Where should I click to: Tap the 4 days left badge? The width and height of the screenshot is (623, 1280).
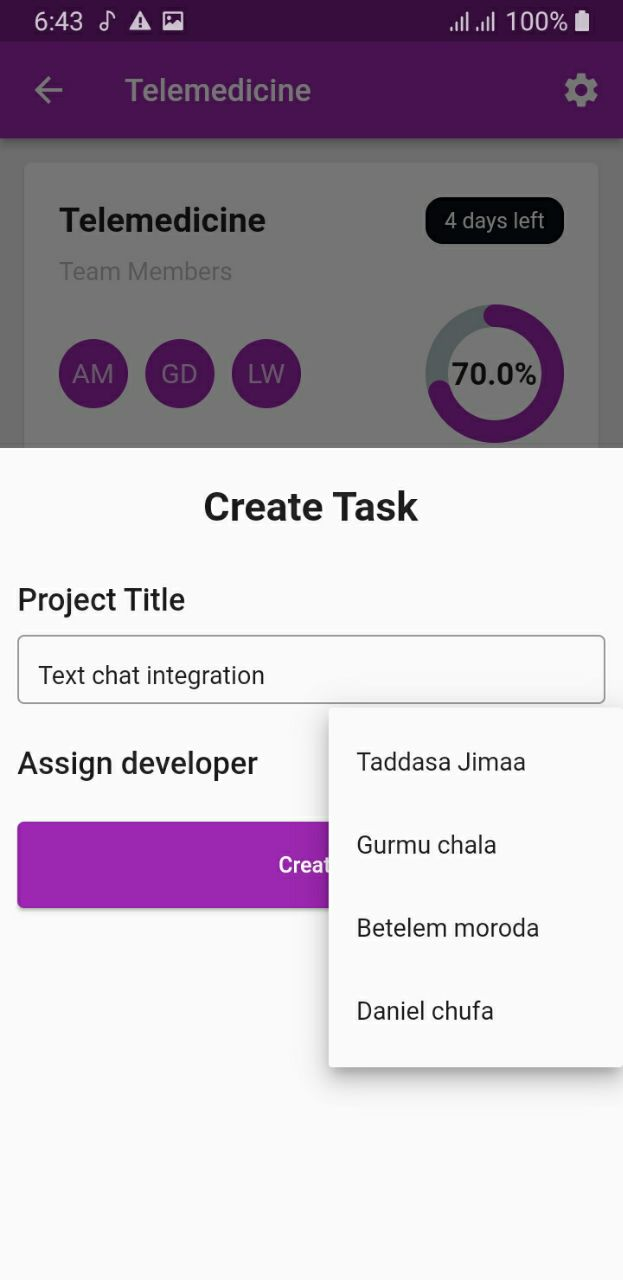(494, 220)
